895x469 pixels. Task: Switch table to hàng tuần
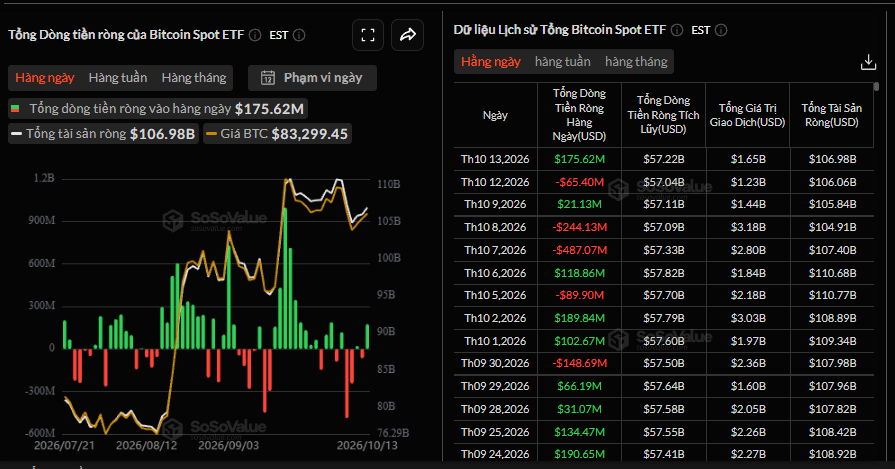[x=562, y=62]
